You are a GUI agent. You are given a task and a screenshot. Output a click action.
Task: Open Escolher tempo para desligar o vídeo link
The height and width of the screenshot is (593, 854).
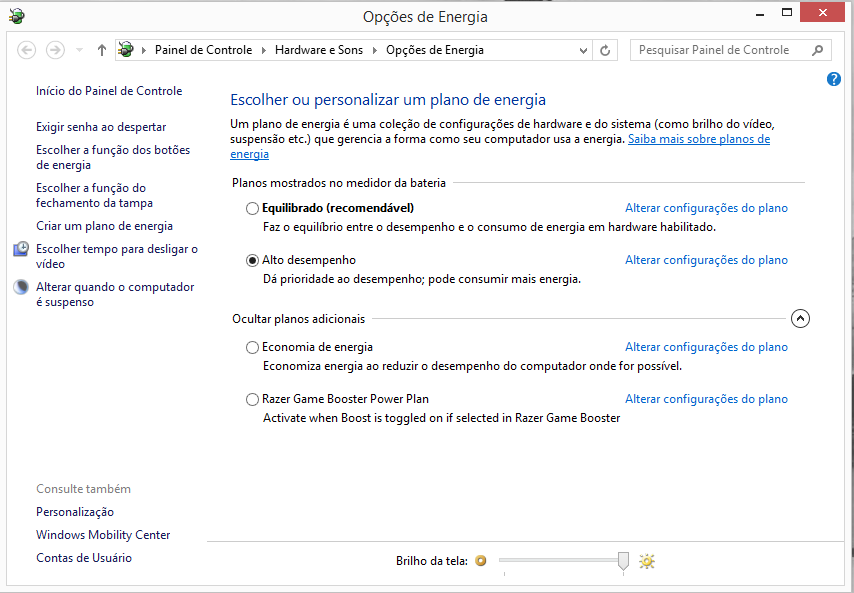(x=117, y=256)
